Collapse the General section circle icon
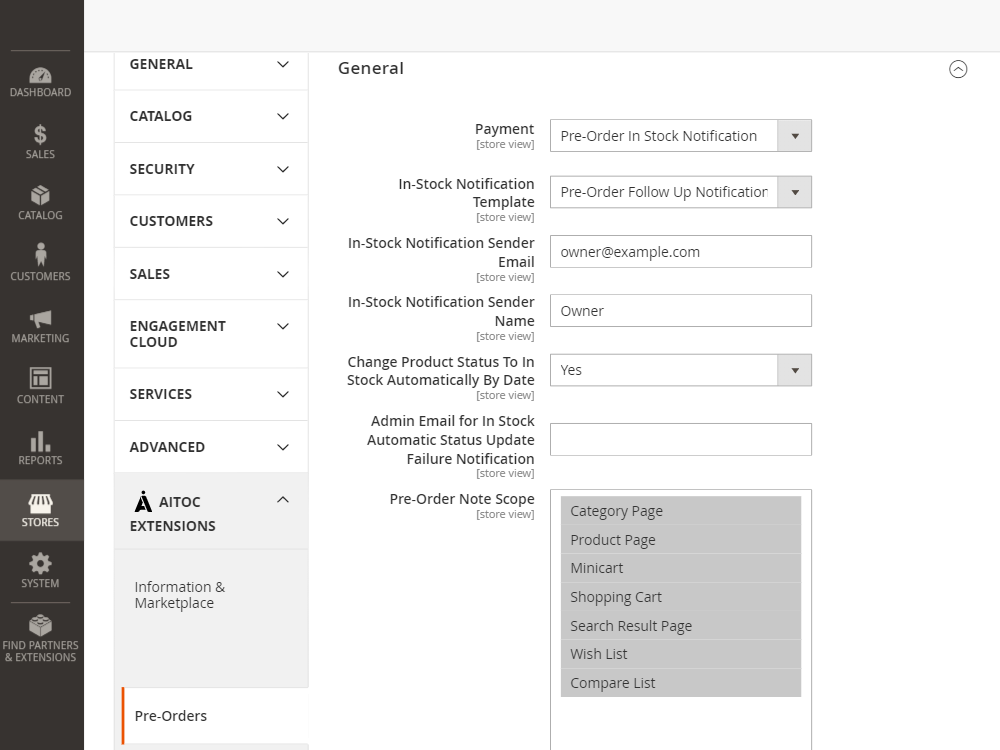Viewport: 1000px width, 750px height. point(958,69)
